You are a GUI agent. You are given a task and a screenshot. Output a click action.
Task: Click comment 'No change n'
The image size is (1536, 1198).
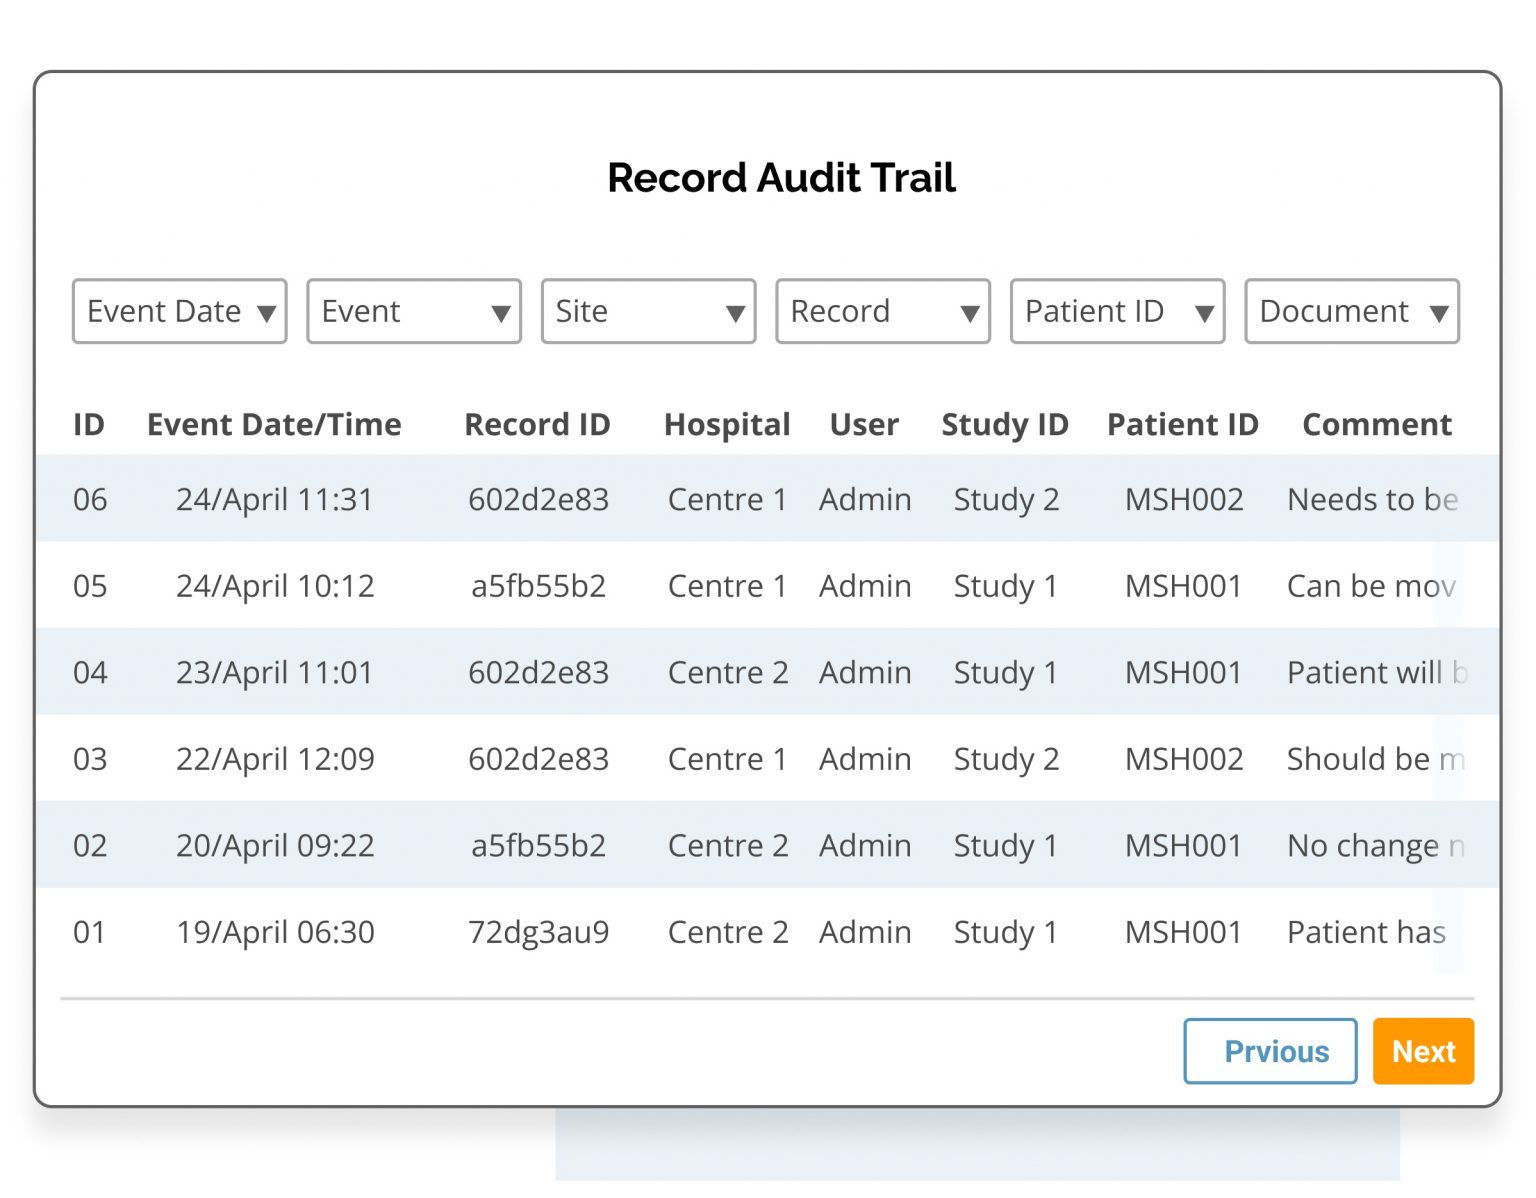point(1376,845)
